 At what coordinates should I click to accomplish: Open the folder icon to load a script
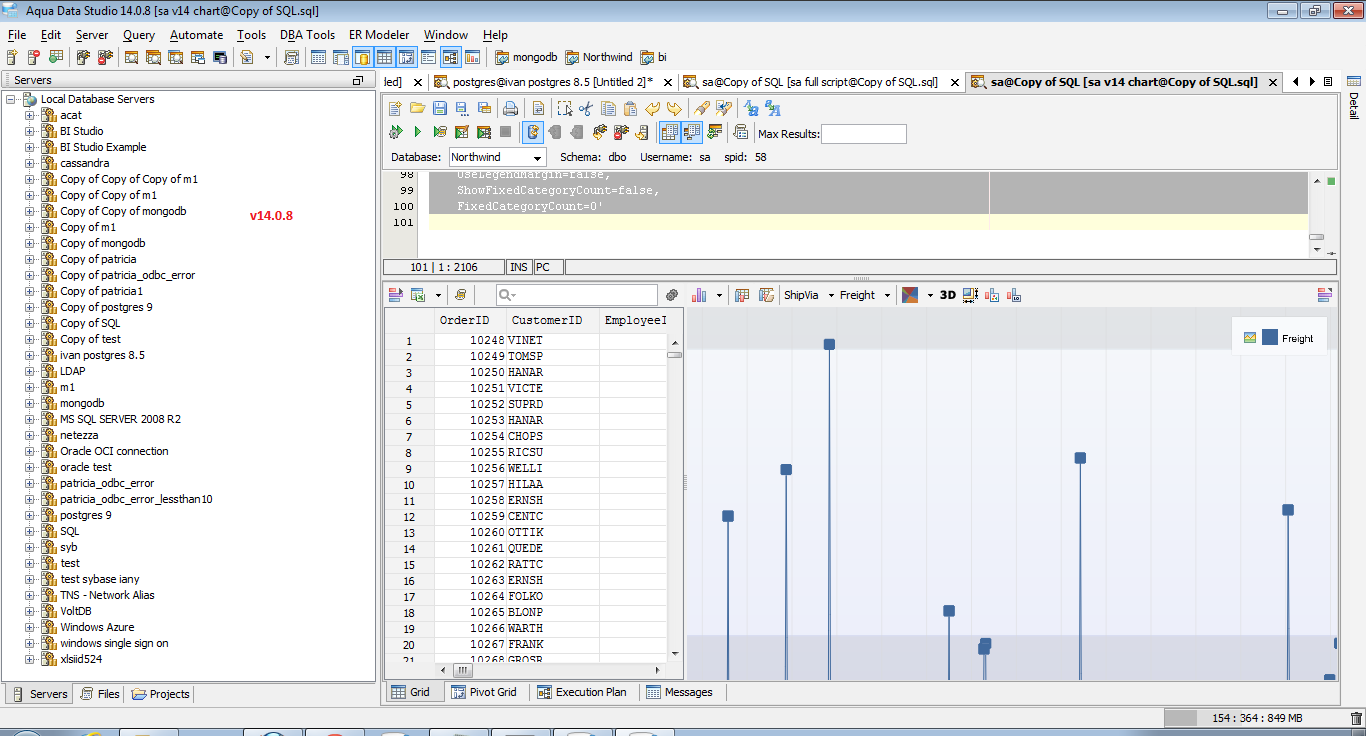click(x=417, y=109)
